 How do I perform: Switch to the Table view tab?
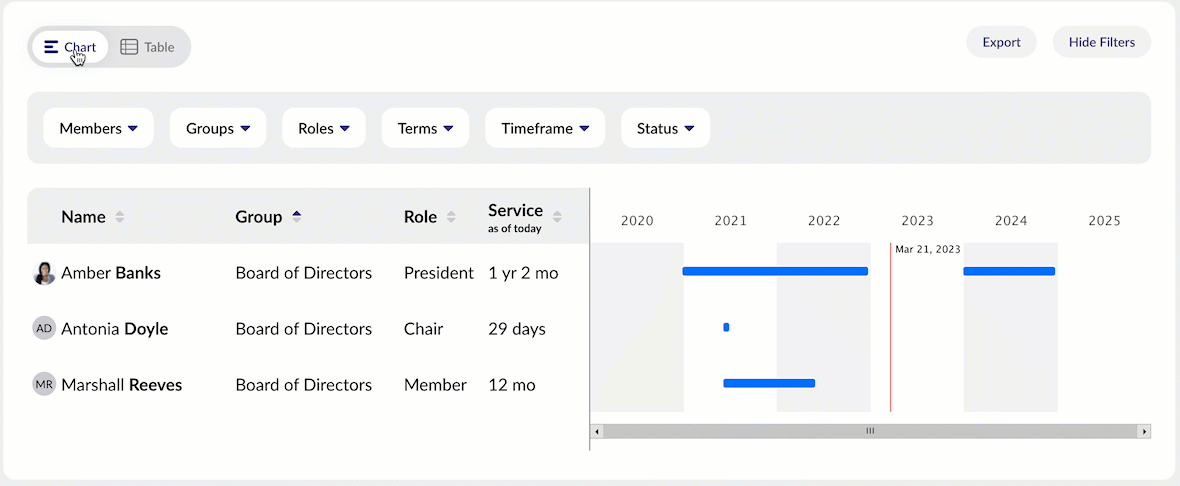[148, 47]
